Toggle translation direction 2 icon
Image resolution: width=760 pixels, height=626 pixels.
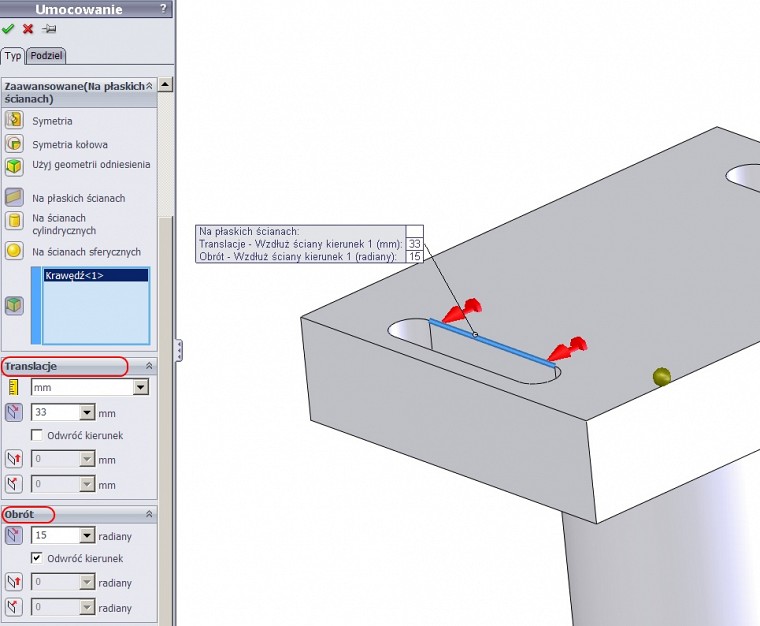click(14, 458)
